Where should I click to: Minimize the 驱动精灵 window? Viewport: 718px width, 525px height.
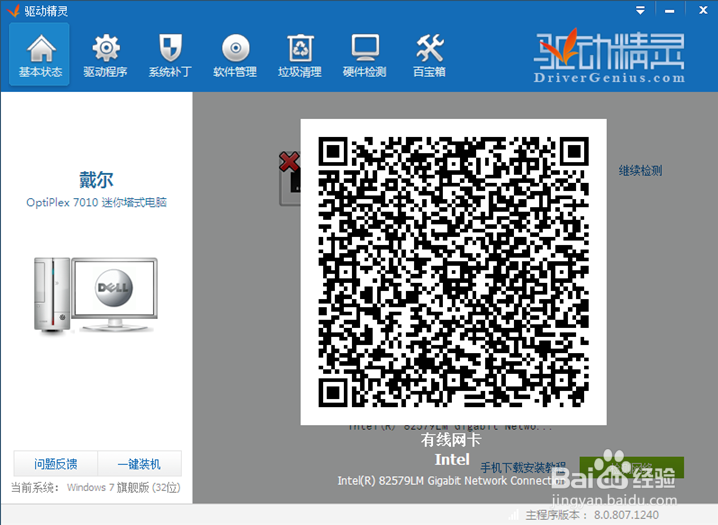[669, 10]
